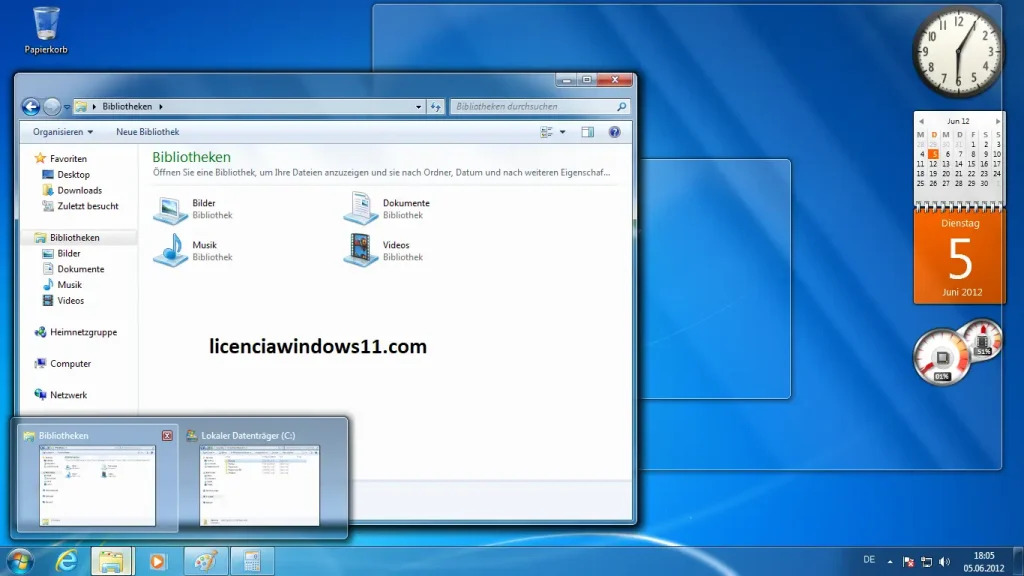
Task: Click the CPU meter gadget dial
Action: pyautogui.click(x=941, y=358)
